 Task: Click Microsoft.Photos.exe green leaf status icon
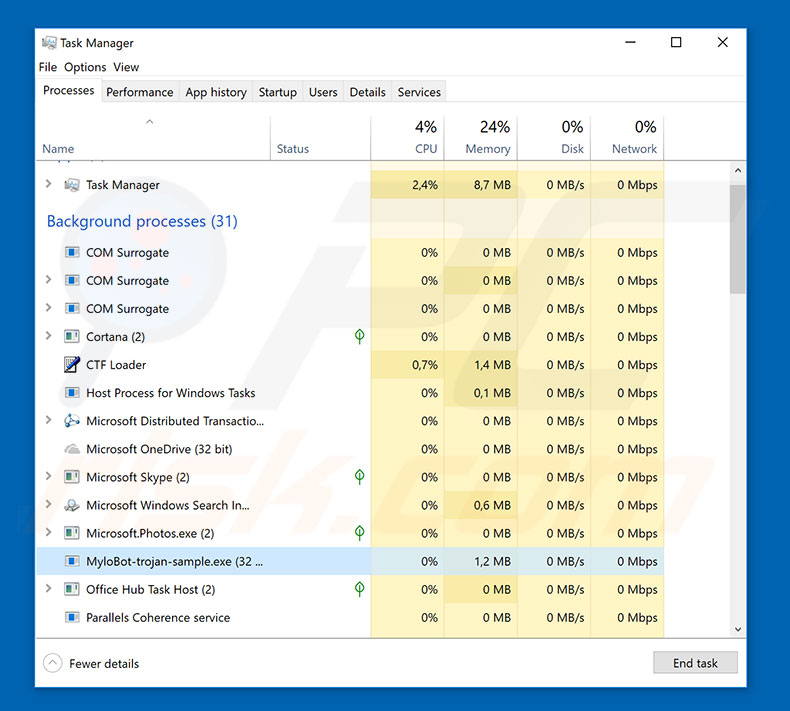pyautogui.click(x=359, y=533)
